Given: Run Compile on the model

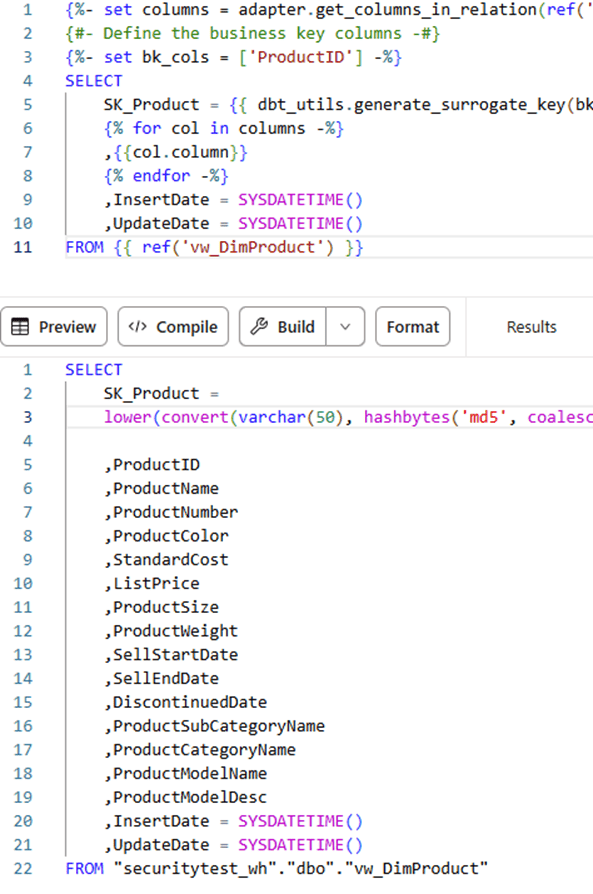Looking at the screenshot, I should tap(173, 327).
